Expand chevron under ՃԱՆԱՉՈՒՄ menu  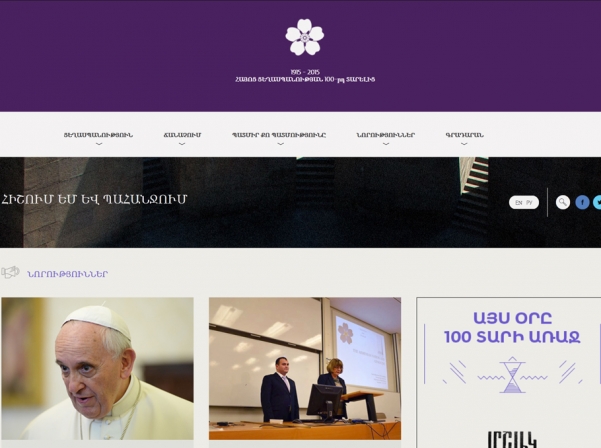click(x=182, y=144)
